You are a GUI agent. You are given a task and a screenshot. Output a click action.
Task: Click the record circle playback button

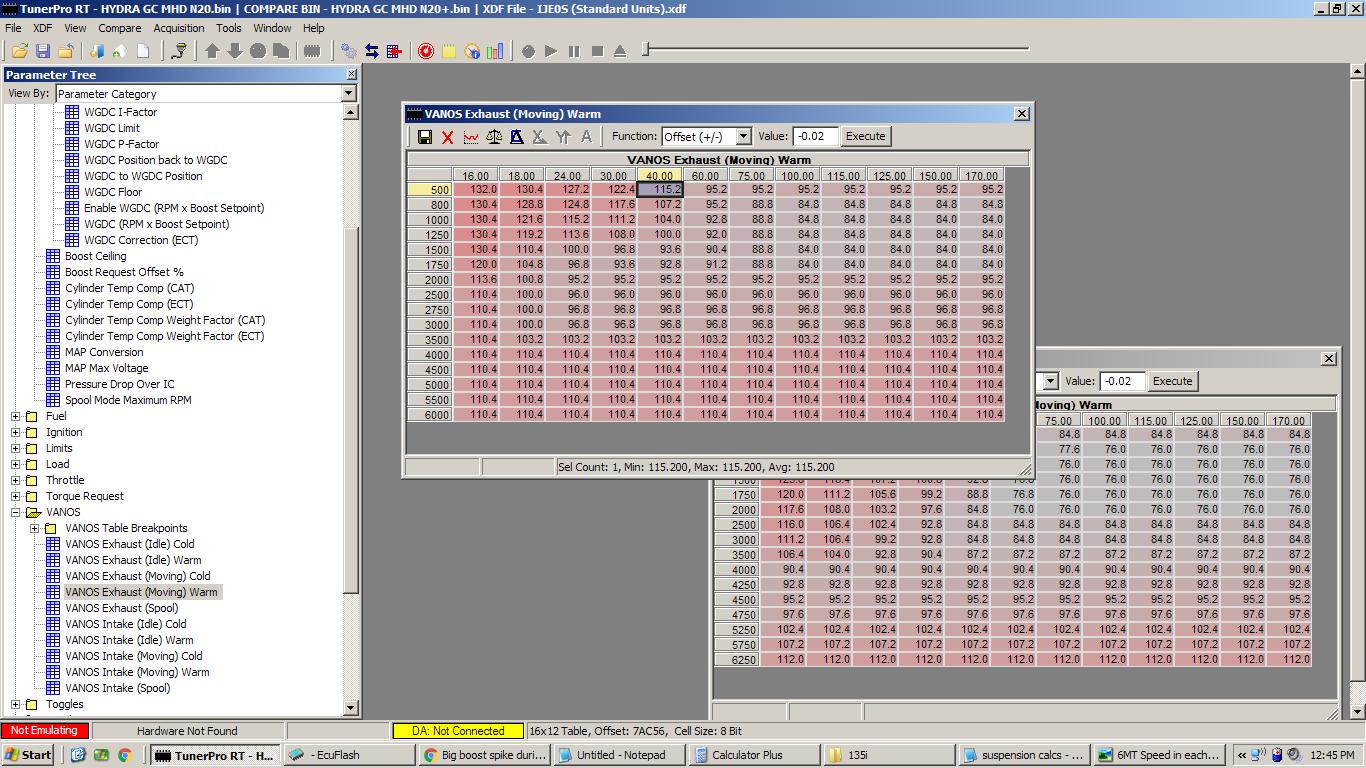click(528, 51)
